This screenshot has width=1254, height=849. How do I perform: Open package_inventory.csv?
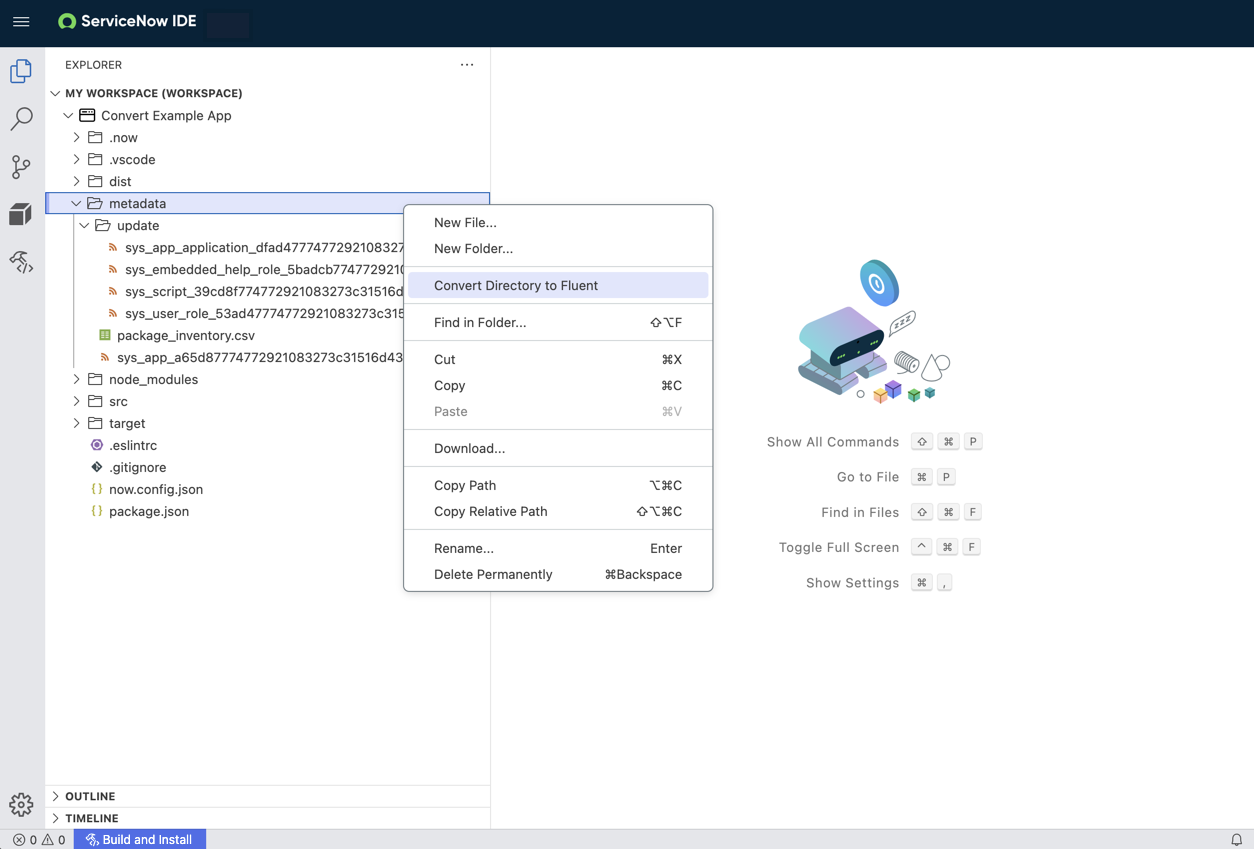pos(186,335)
